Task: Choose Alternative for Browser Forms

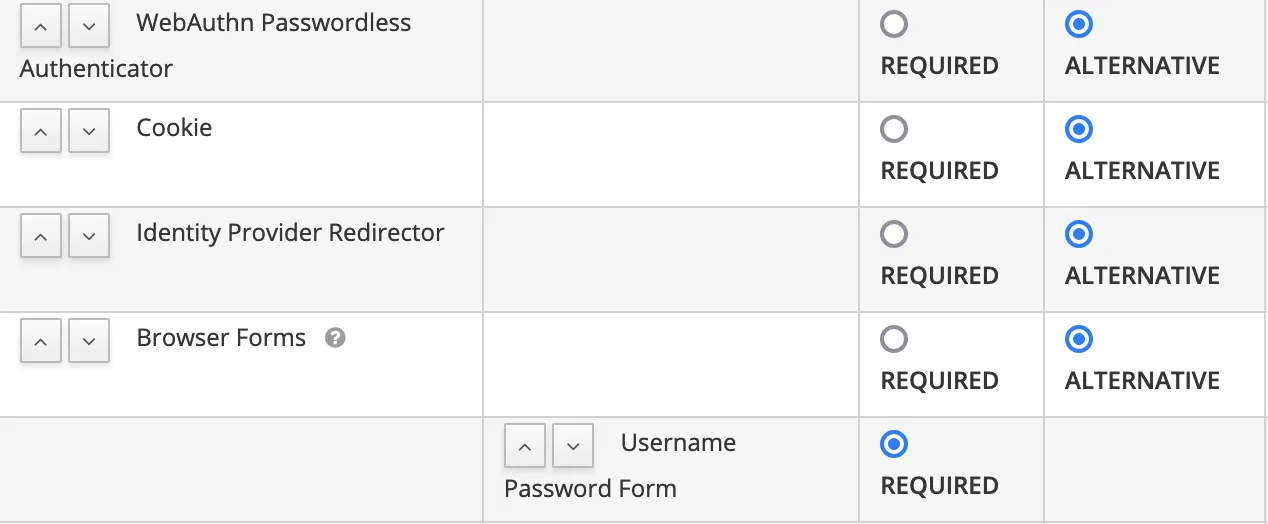Action: pyautogui.click(x=1079, y=339)
